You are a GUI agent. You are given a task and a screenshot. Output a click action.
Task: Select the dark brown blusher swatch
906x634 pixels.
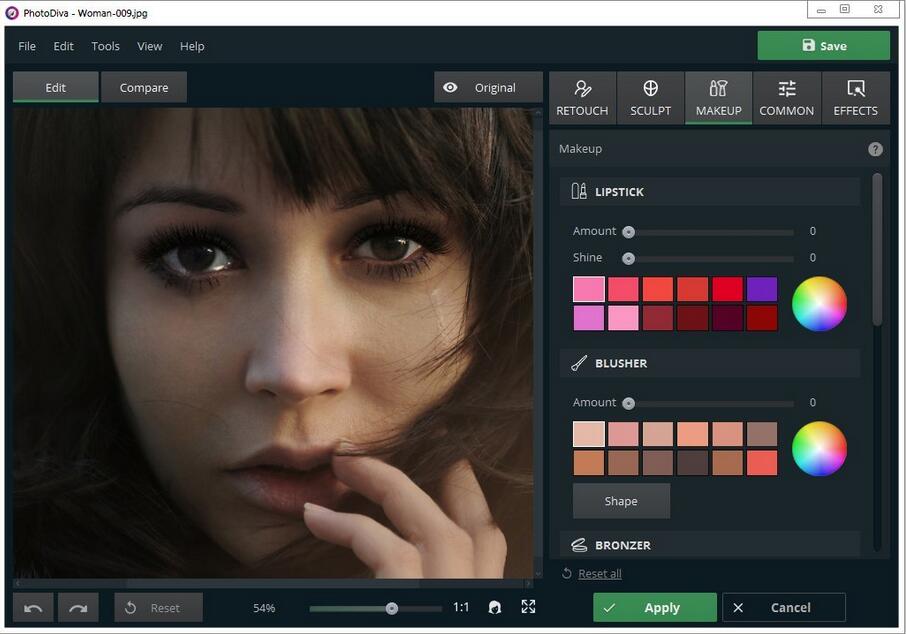693,463
